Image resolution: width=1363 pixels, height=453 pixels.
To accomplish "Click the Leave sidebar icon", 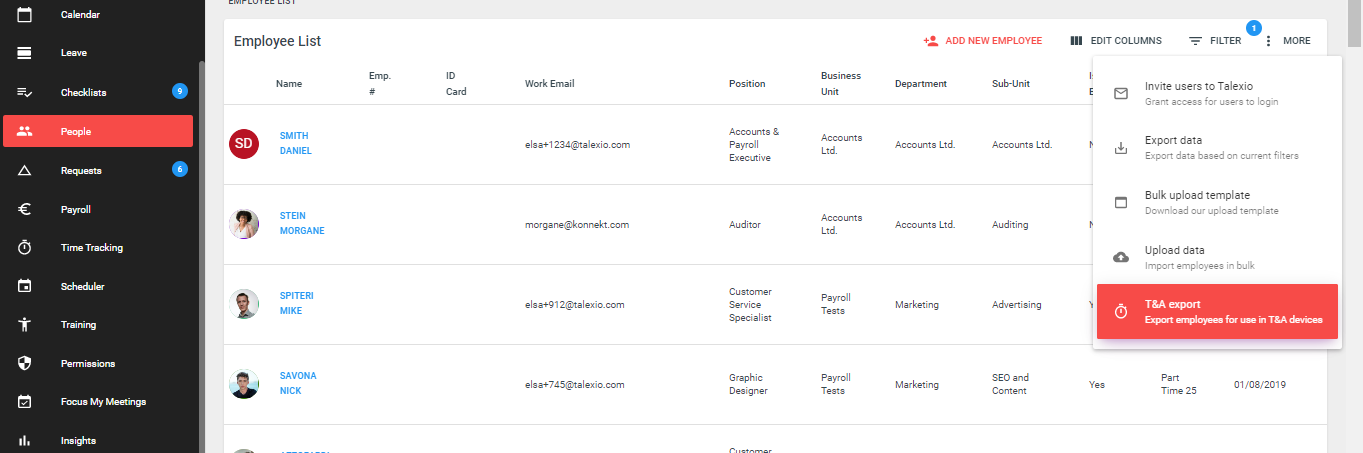I will pyautogui.click(x=25, y=52).
